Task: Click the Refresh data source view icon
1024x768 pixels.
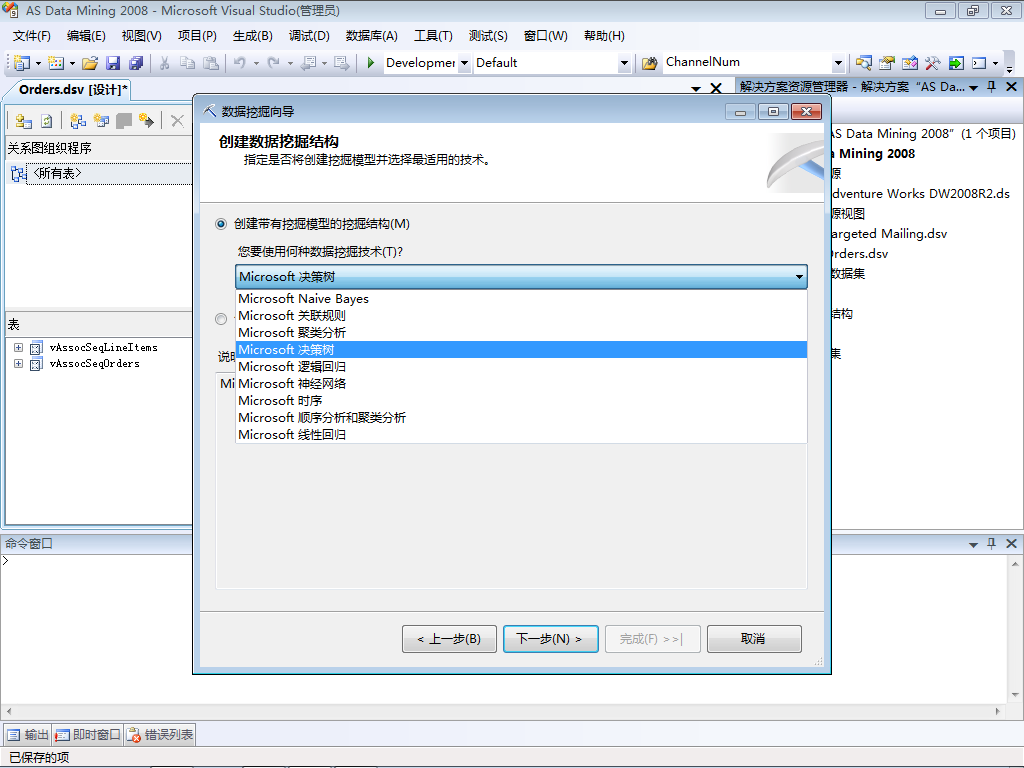Action: pos(46,121)
